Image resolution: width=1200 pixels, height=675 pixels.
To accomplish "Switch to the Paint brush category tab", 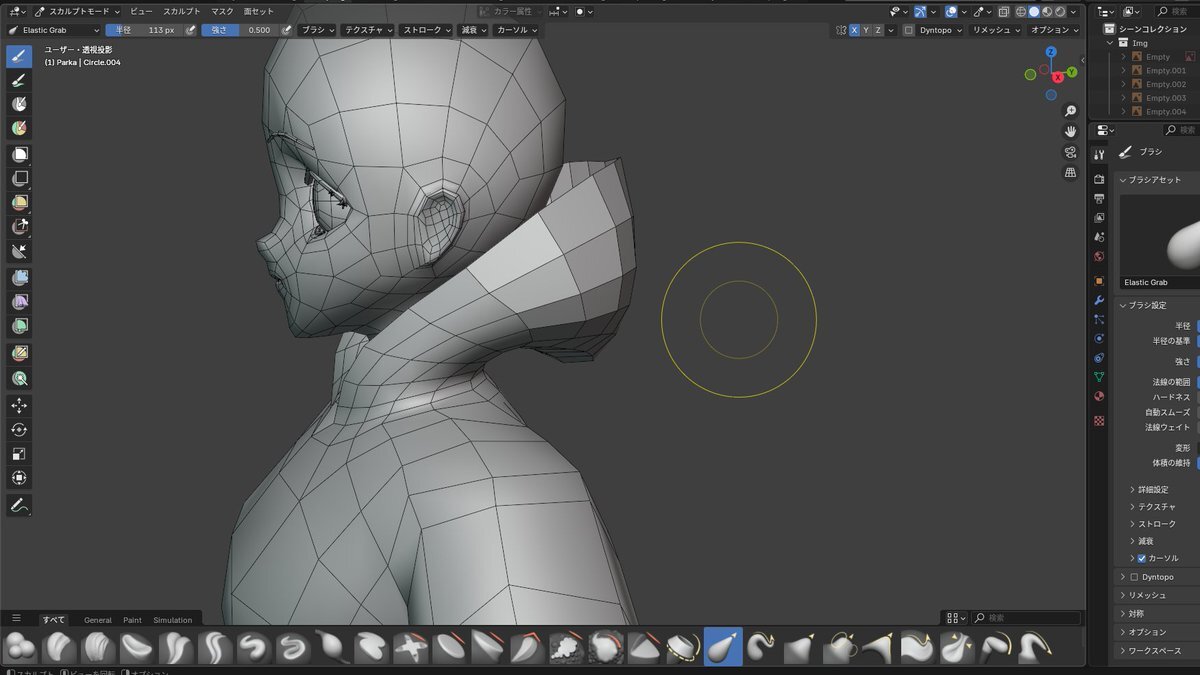I will click(x=132, y=620).
